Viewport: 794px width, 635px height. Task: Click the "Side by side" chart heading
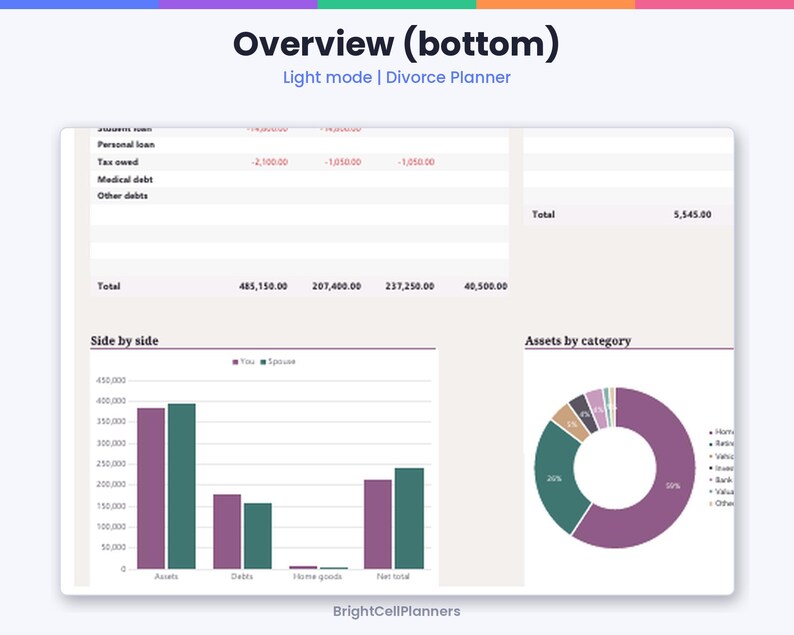pyautogui.click(x=125, y=341)
